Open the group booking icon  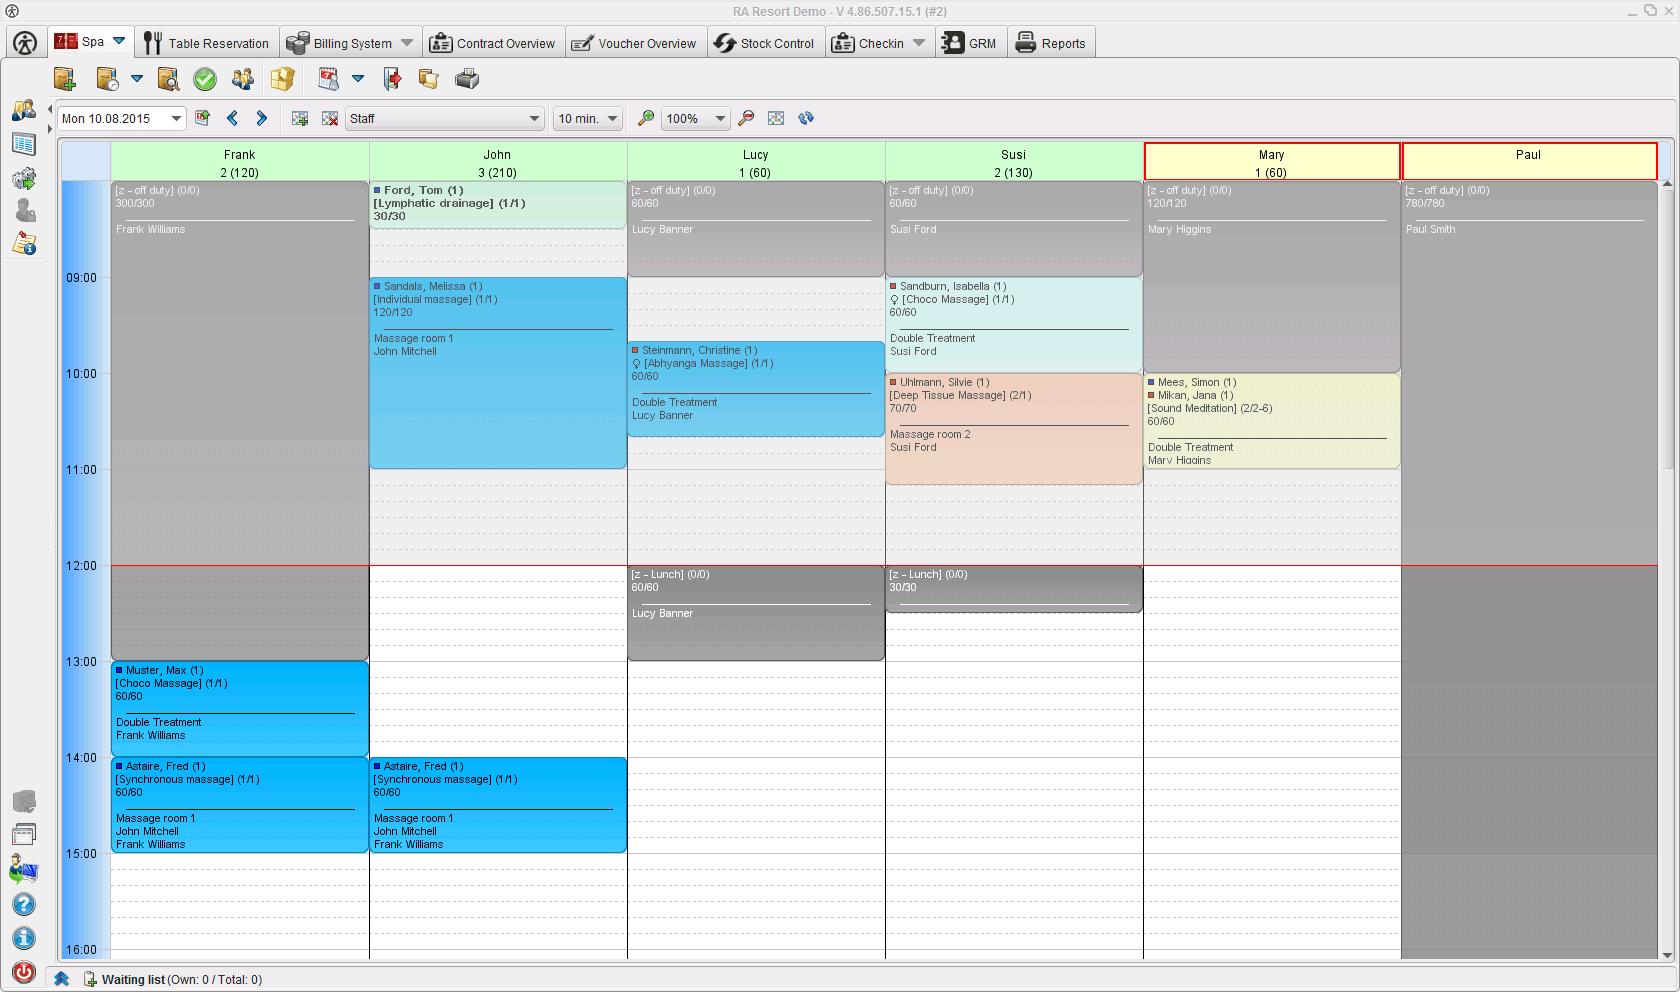point(243,79)
